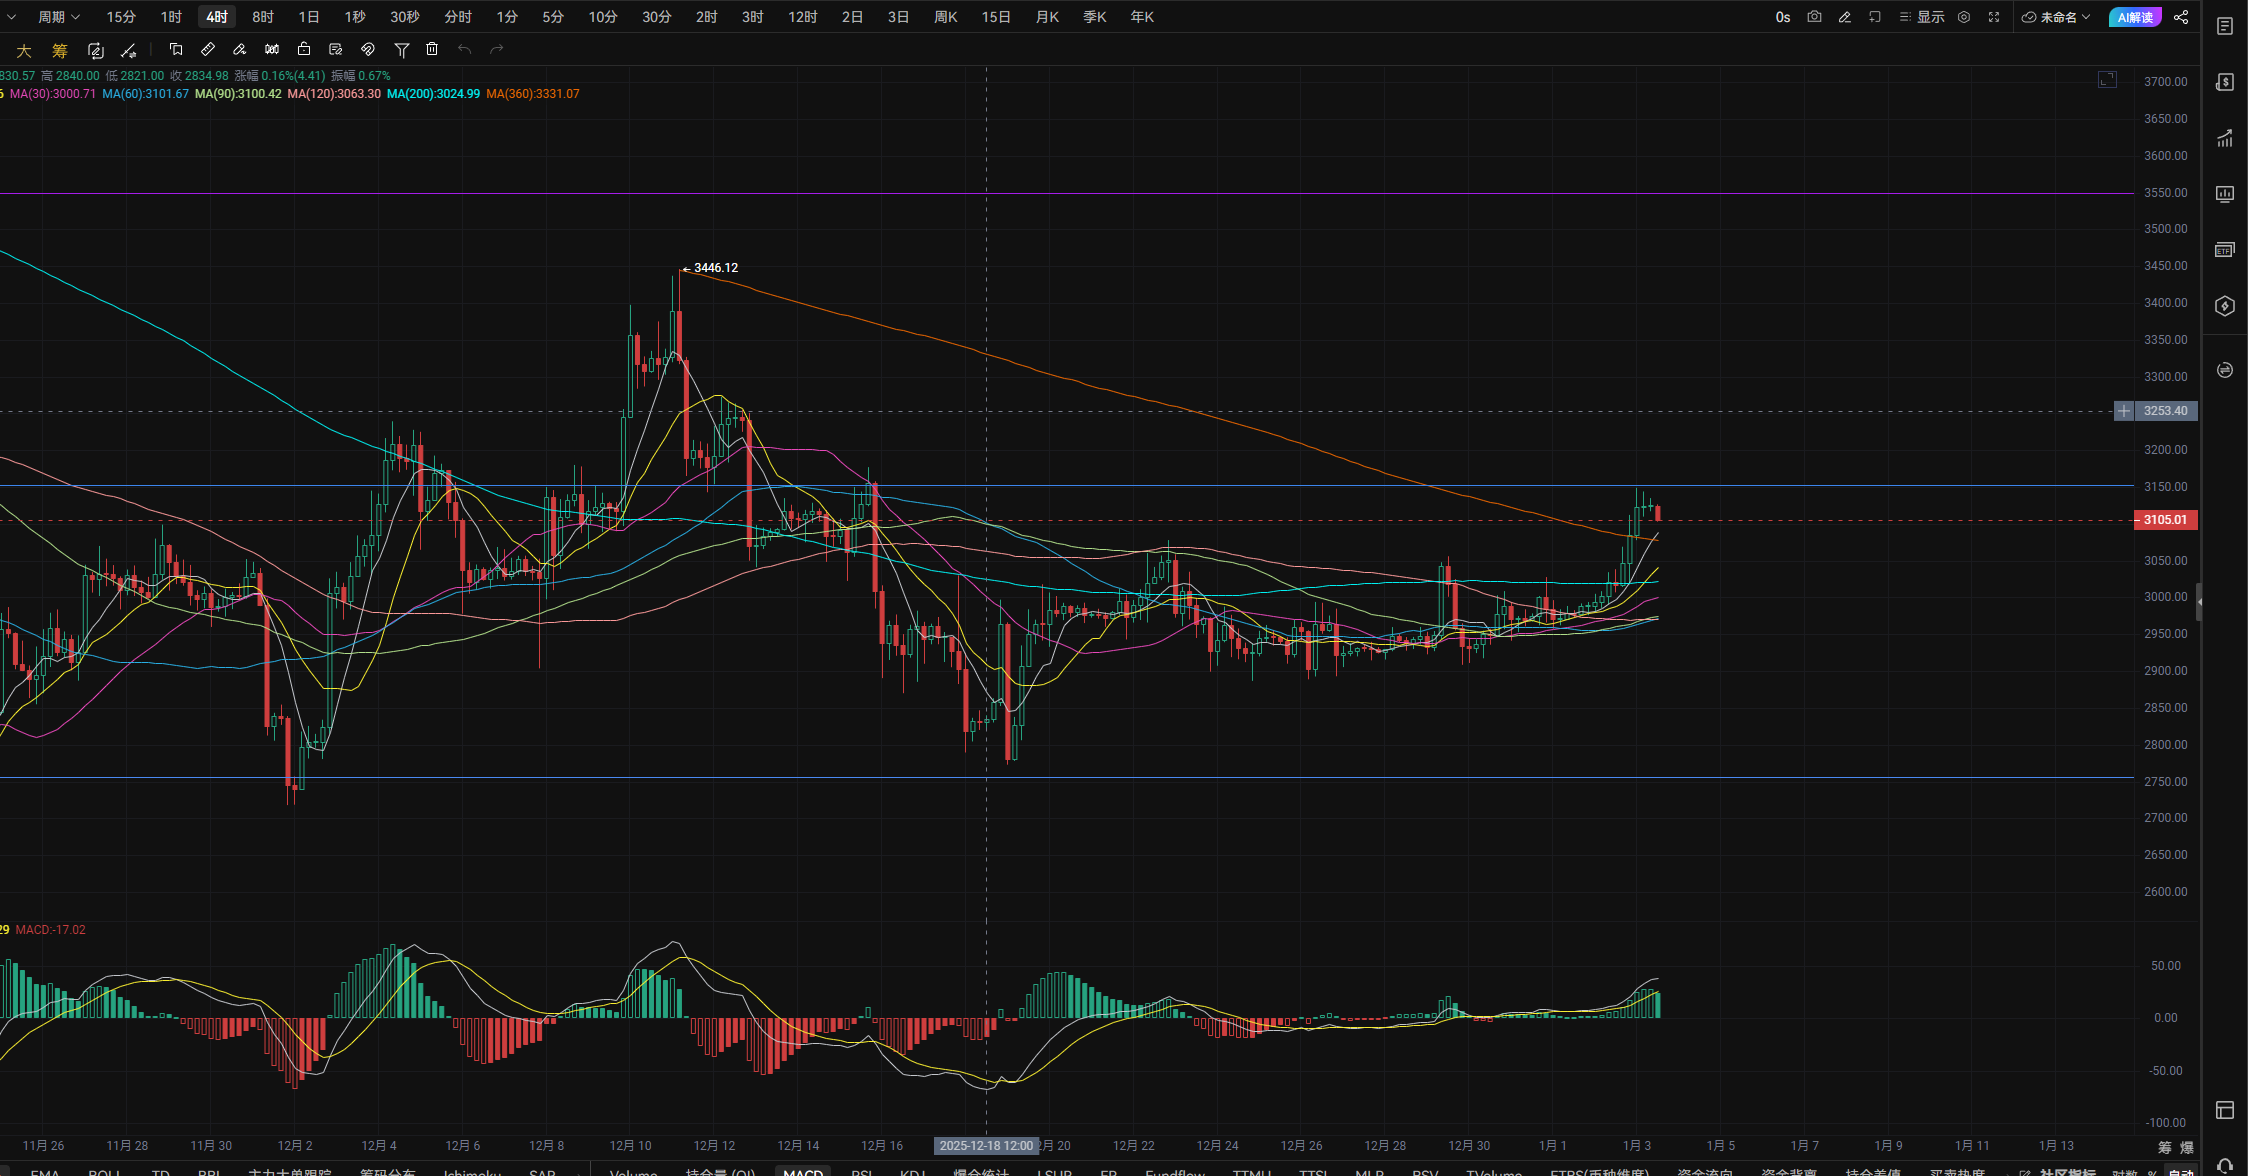The image size is (2248, 1176).
Task: Toggle the drawings lock icon
Action: [304, 49]
